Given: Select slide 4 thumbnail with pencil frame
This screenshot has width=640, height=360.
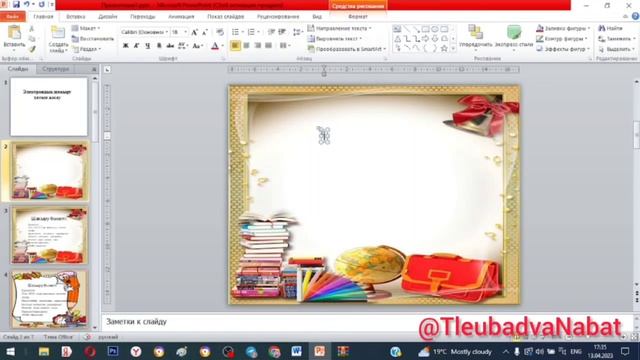Looking at the screenshot, I should point(49,299).
